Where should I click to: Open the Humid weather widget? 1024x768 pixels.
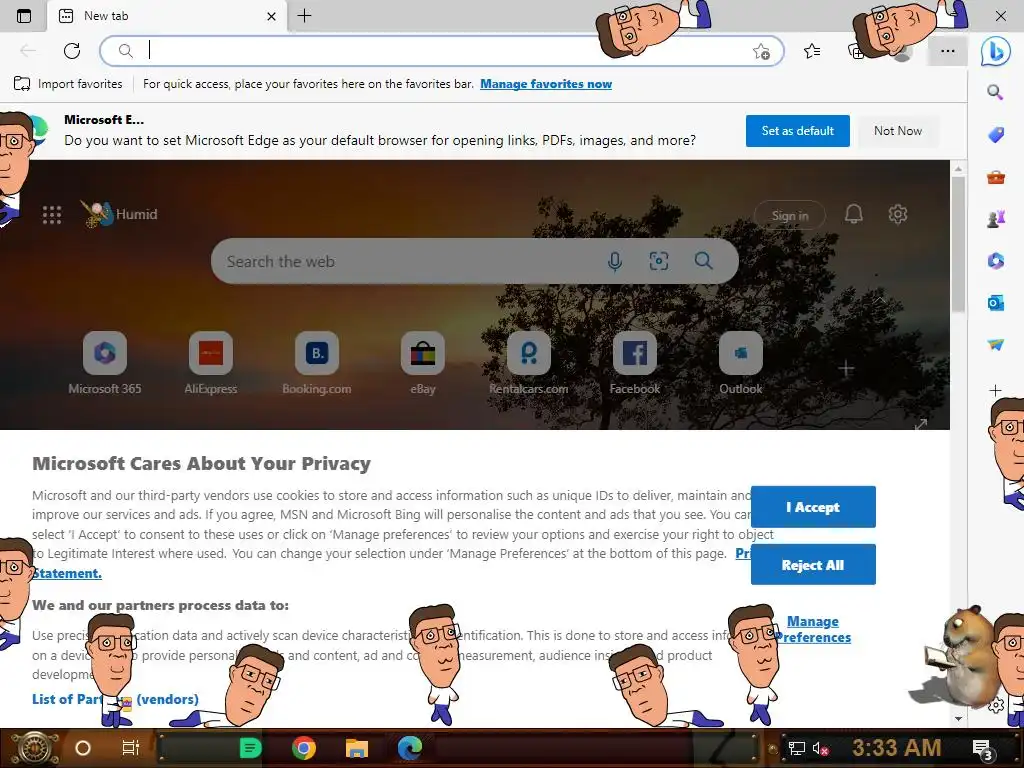tap(120, 214)
